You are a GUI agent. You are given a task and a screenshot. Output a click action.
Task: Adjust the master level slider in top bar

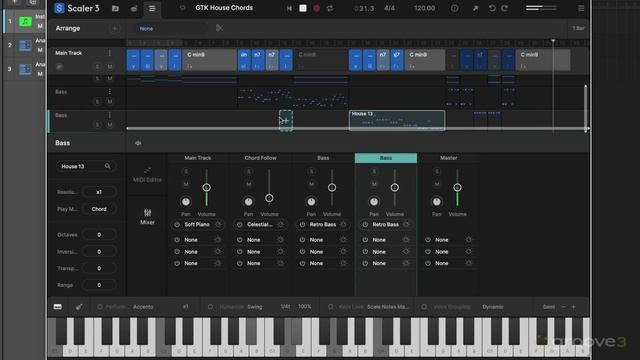[x=541, y=8]
